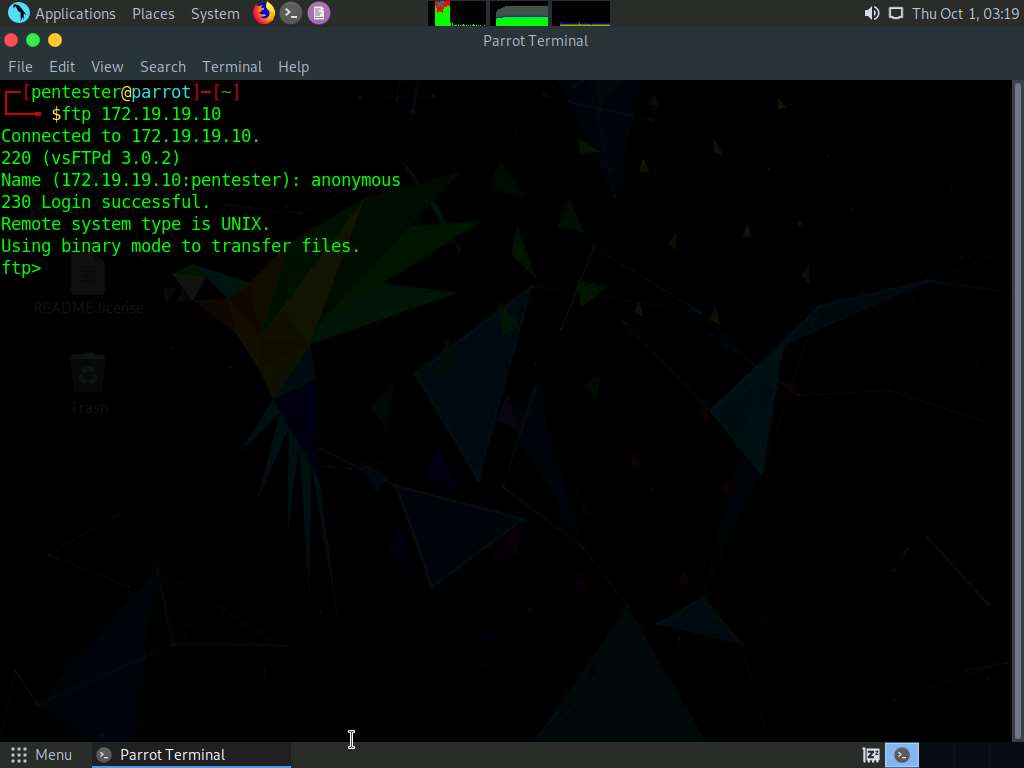Image resolution: width=1024 pixels, height=768 pixels.
Task: Open the terminal Search menu
Action: [163, 67]
